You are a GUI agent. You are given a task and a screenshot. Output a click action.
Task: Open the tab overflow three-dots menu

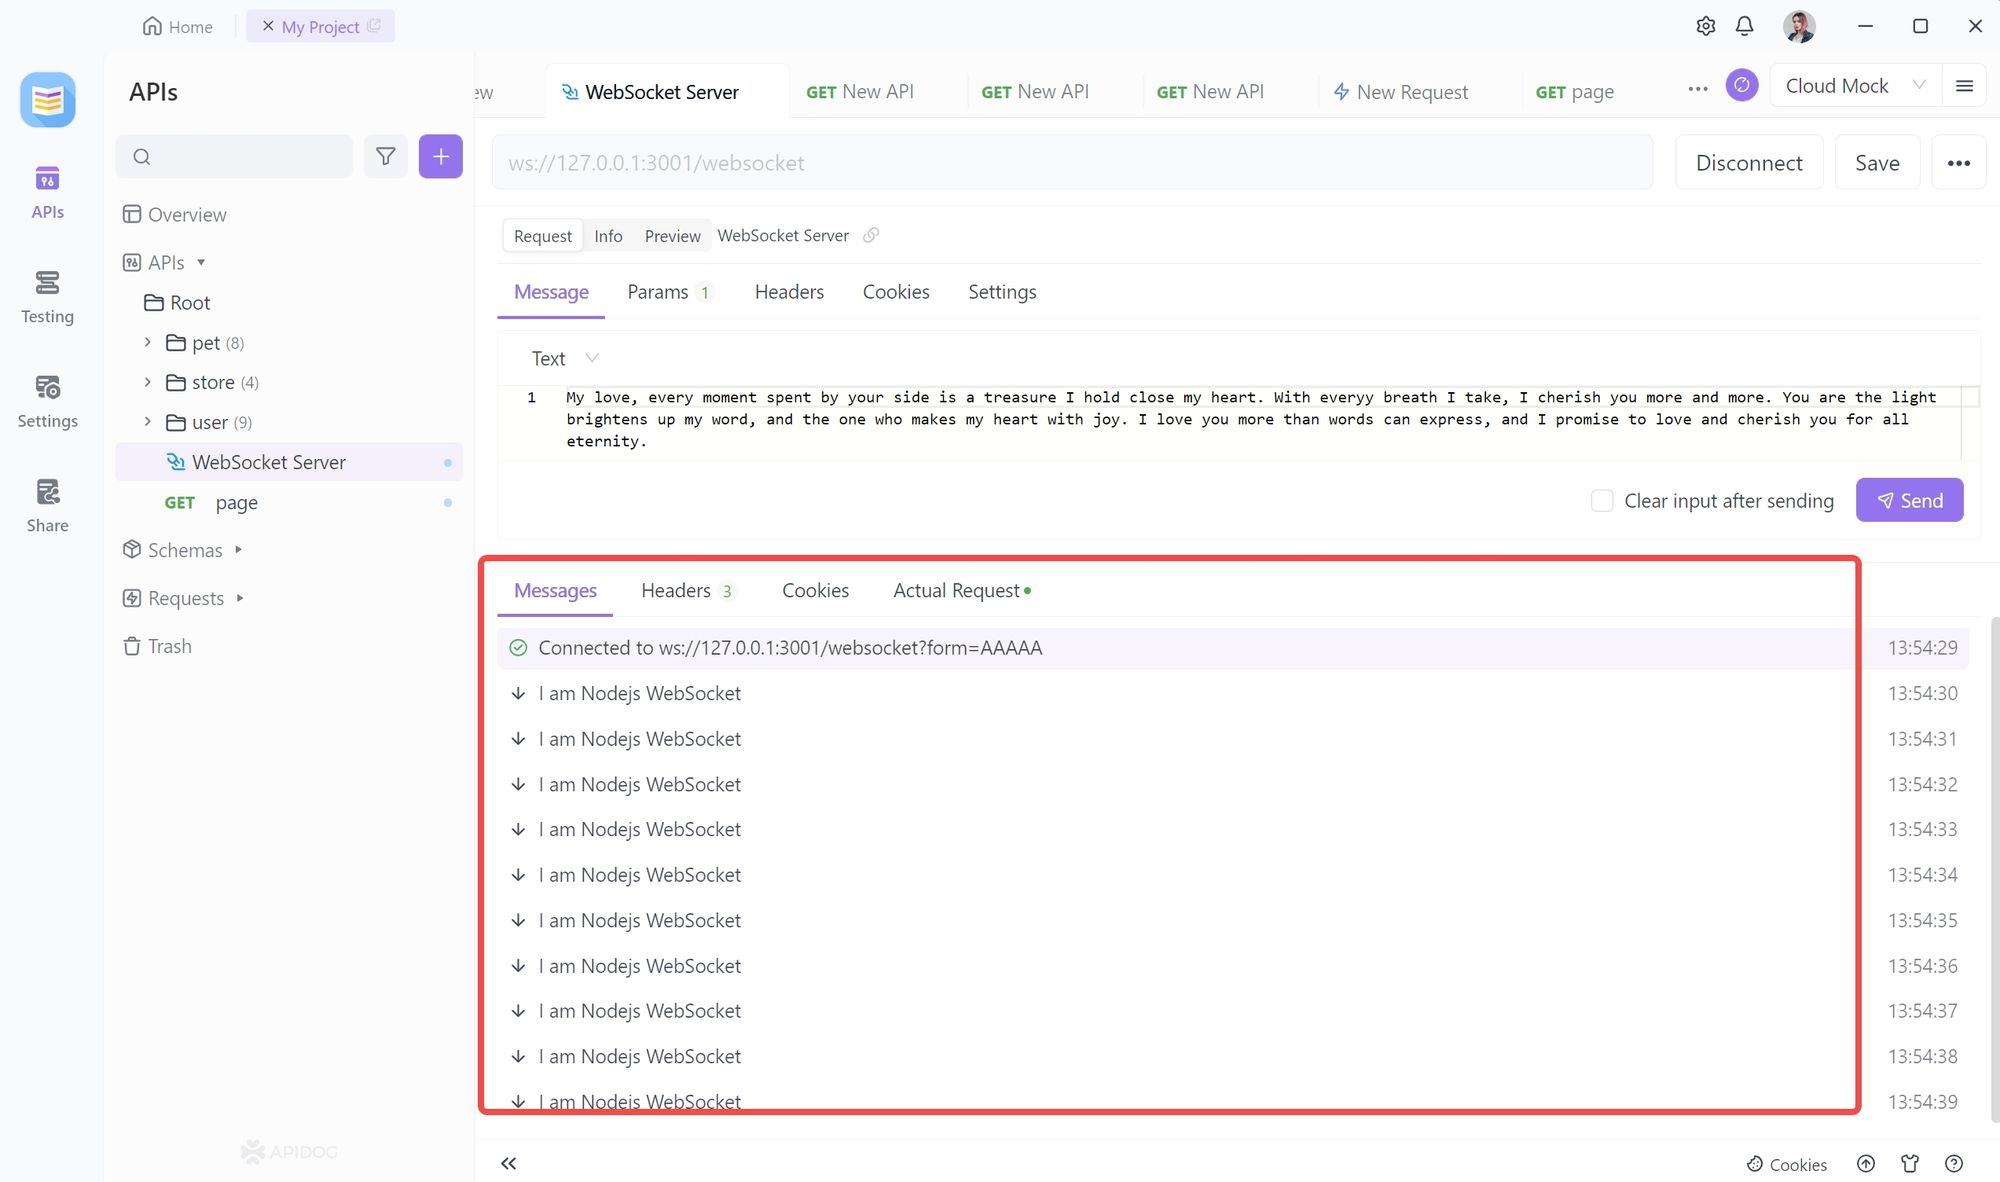pos(1697,89)
